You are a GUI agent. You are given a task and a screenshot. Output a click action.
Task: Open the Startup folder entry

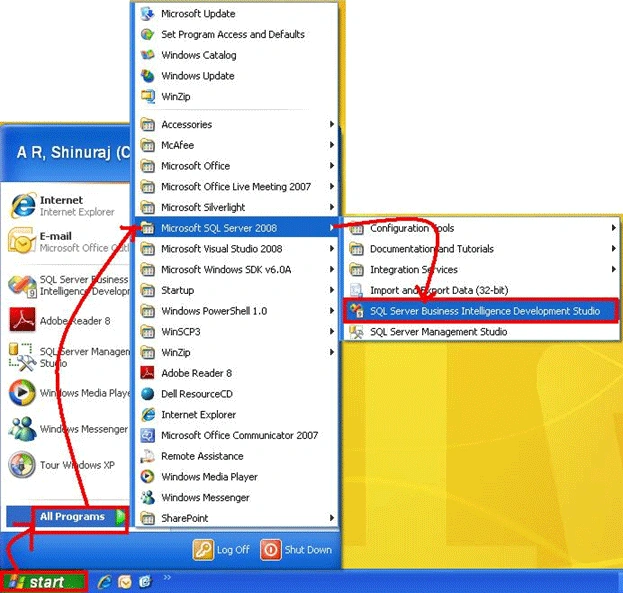coord(237,290)
